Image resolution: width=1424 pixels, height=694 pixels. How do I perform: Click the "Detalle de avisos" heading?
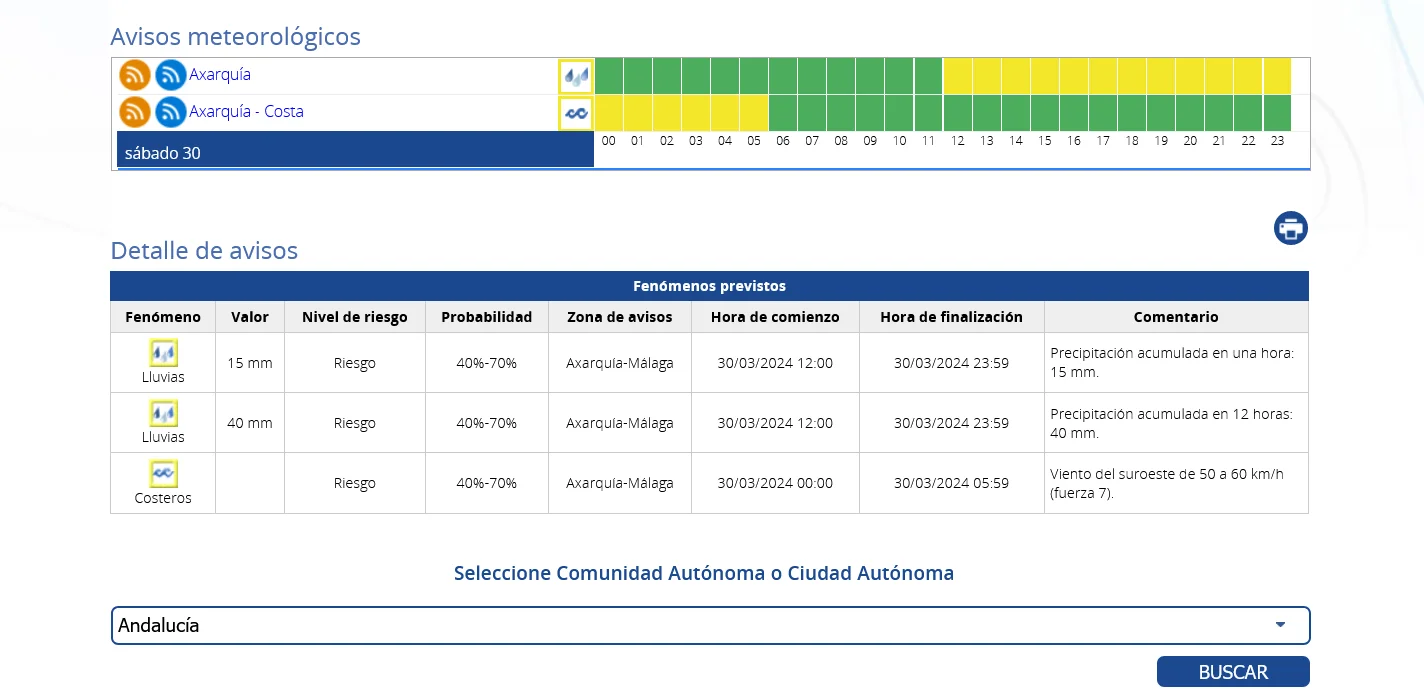pos(204,251)
